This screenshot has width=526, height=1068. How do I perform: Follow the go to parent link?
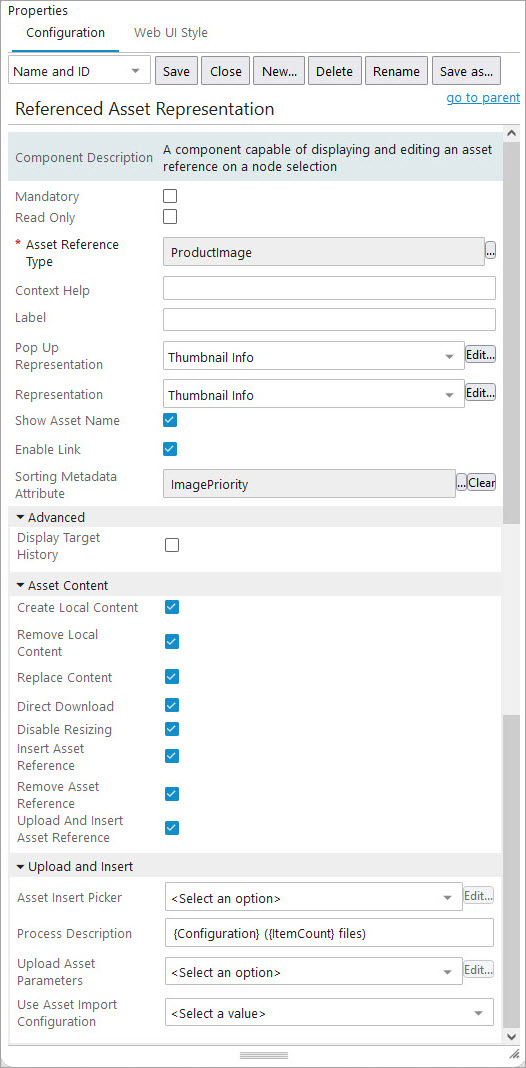coord(483,98)
